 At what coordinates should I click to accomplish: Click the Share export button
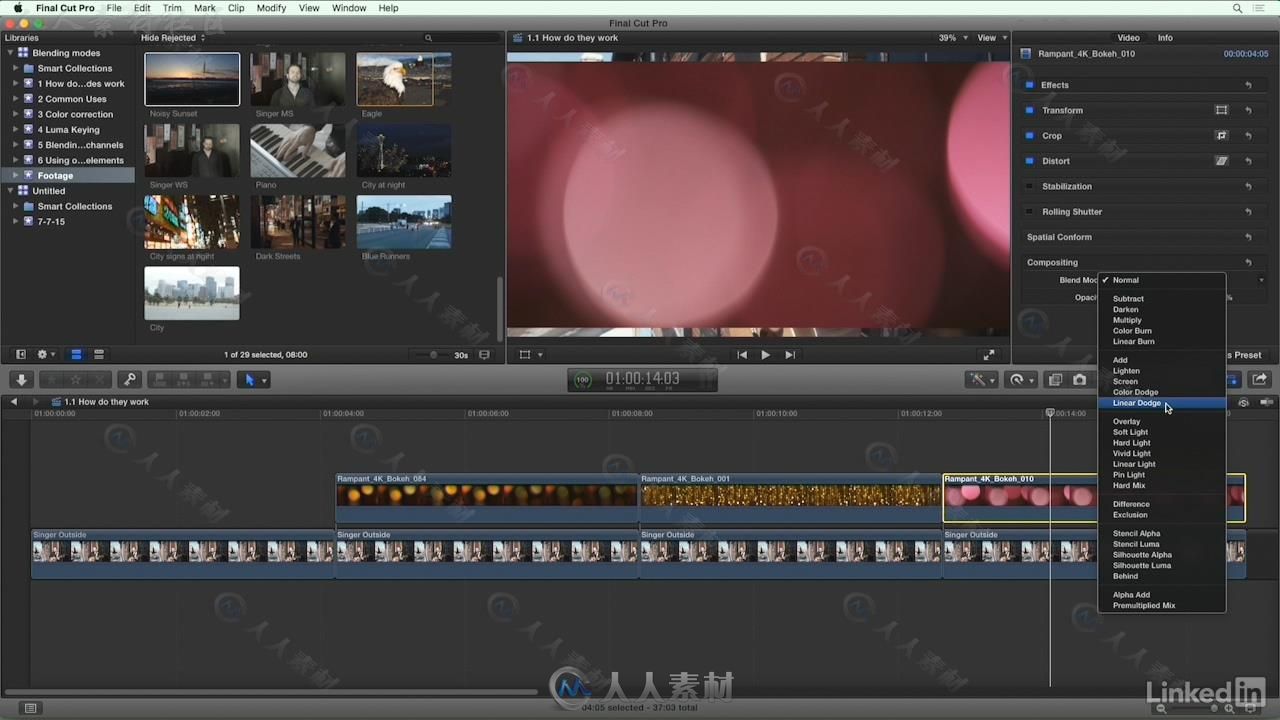coord(1260,380)
